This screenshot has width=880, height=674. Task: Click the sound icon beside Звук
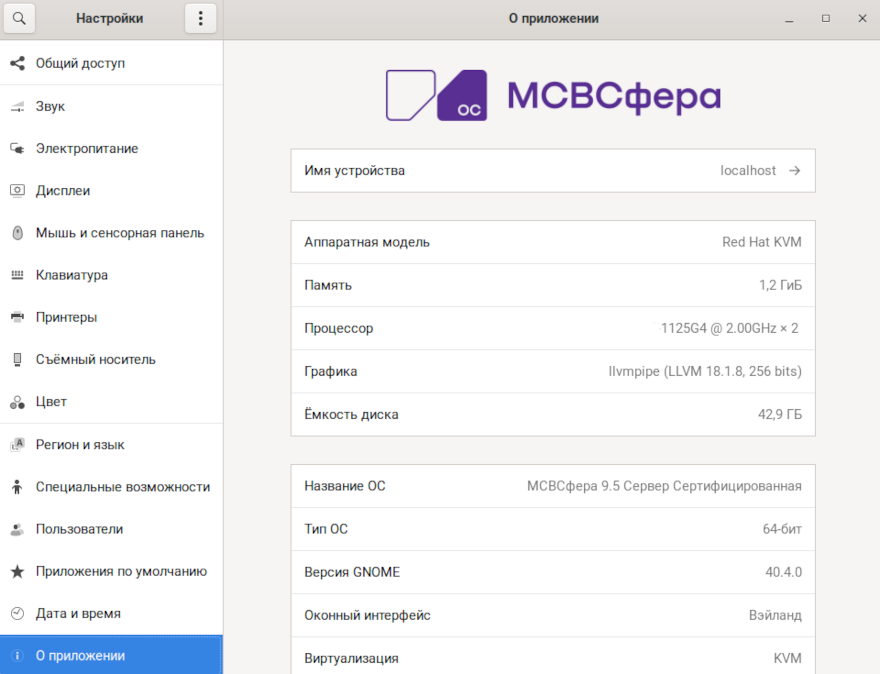pos(17,106)
